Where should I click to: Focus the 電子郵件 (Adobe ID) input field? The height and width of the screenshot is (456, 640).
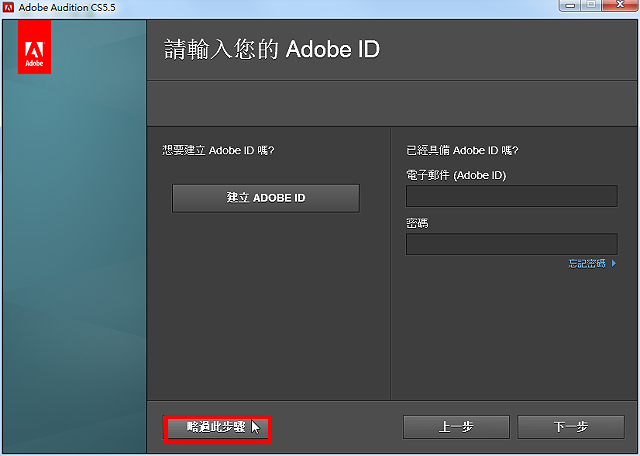(511, 196)
